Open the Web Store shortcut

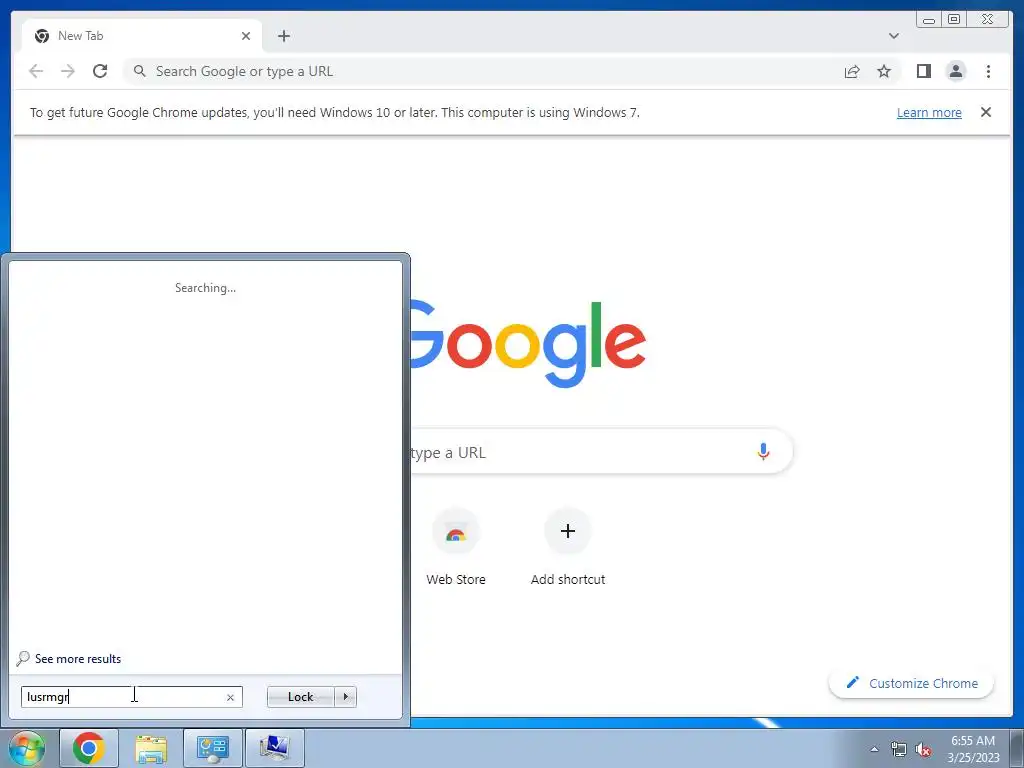coord(456,548)
